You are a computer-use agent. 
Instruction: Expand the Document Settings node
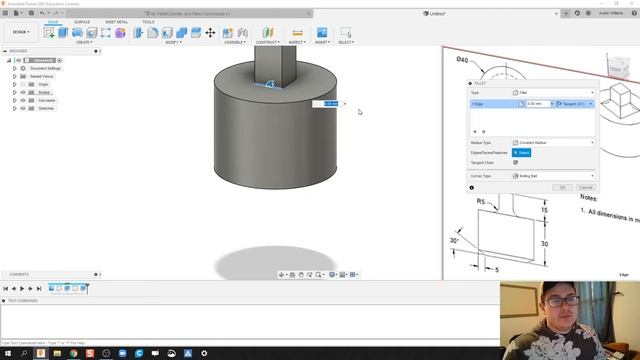[x=15, y=68]
